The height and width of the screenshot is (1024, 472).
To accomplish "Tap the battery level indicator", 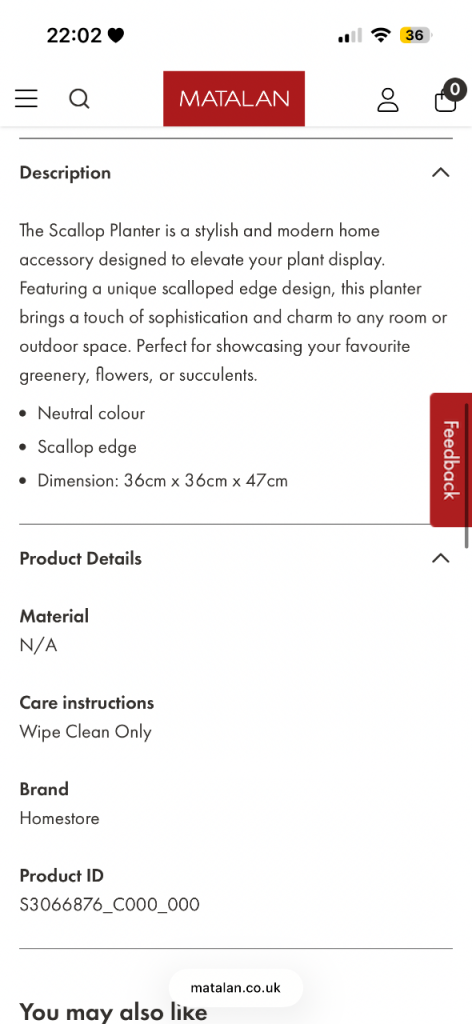I will pos(416,35).
